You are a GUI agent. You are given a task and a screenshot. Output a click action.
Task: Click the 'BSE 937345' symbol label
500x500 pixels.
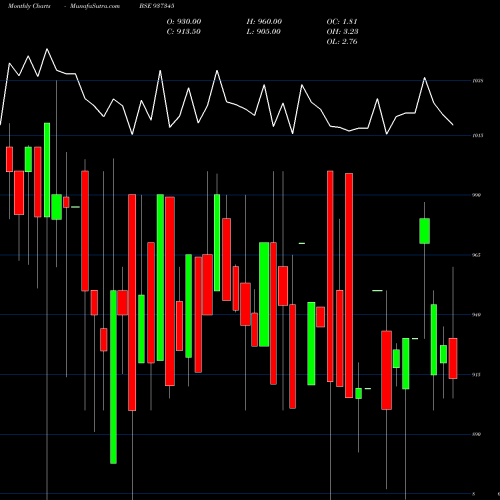tap(157, 6)
